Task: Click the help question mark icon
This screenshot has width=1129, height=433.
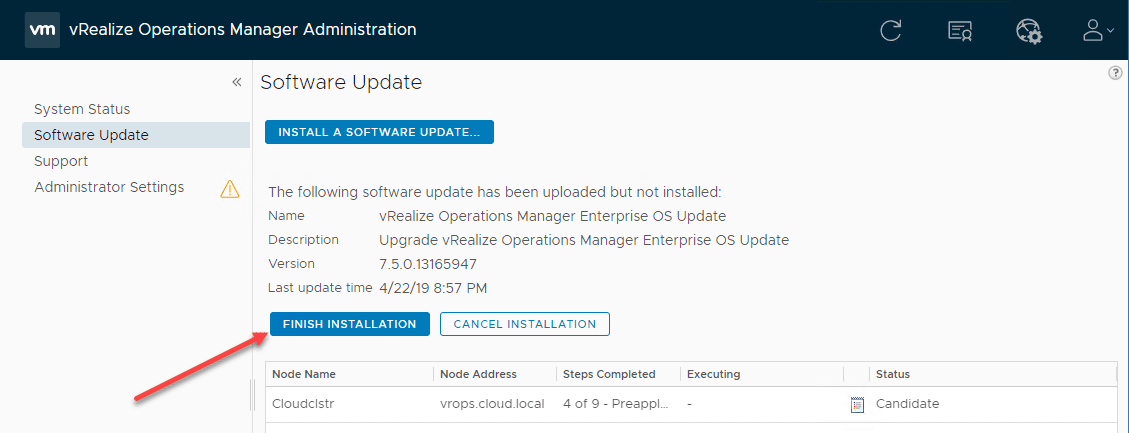Action: point(1116,73)
